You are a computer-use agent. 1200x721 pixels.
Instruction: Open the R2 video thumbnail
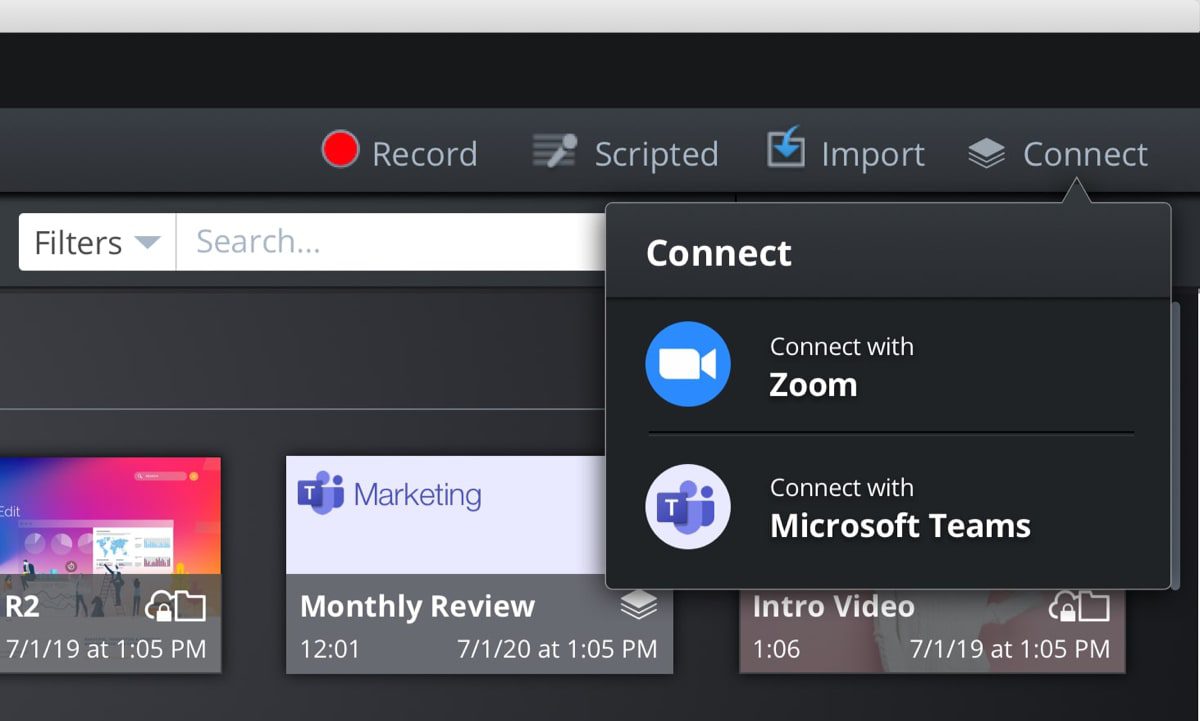[110, 564]
